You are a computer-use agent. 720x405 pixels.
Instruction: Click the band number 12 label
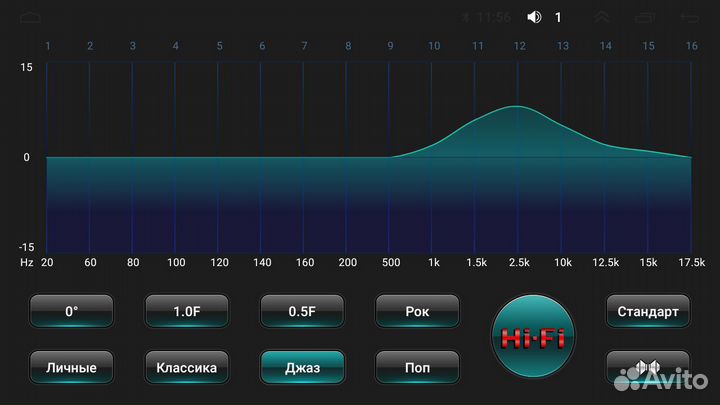(519, 46)
